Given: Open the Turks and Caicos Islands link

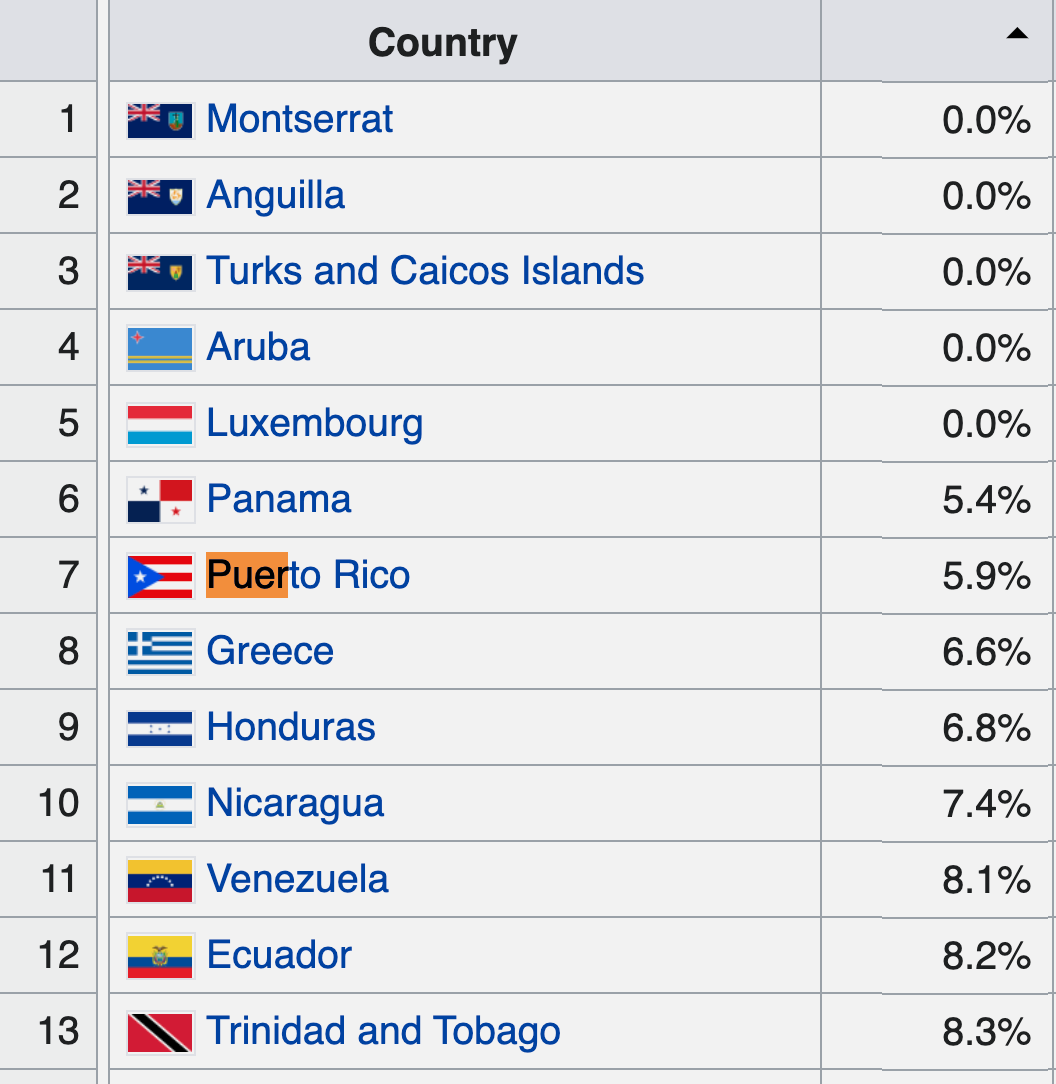Looking at the screenshot, I should [425, 271].
